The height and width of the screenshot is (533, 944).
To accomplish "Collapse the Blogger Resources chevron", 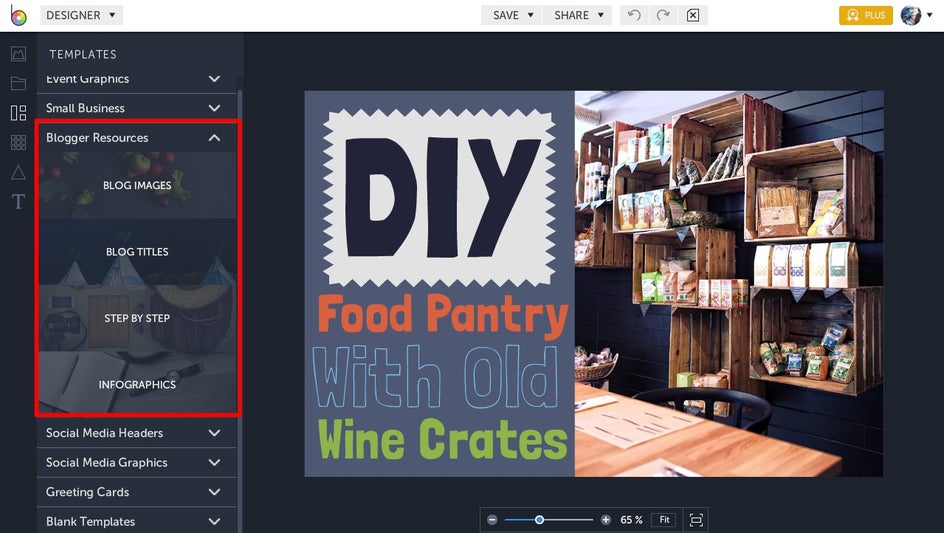I will (x=214, y=138).
